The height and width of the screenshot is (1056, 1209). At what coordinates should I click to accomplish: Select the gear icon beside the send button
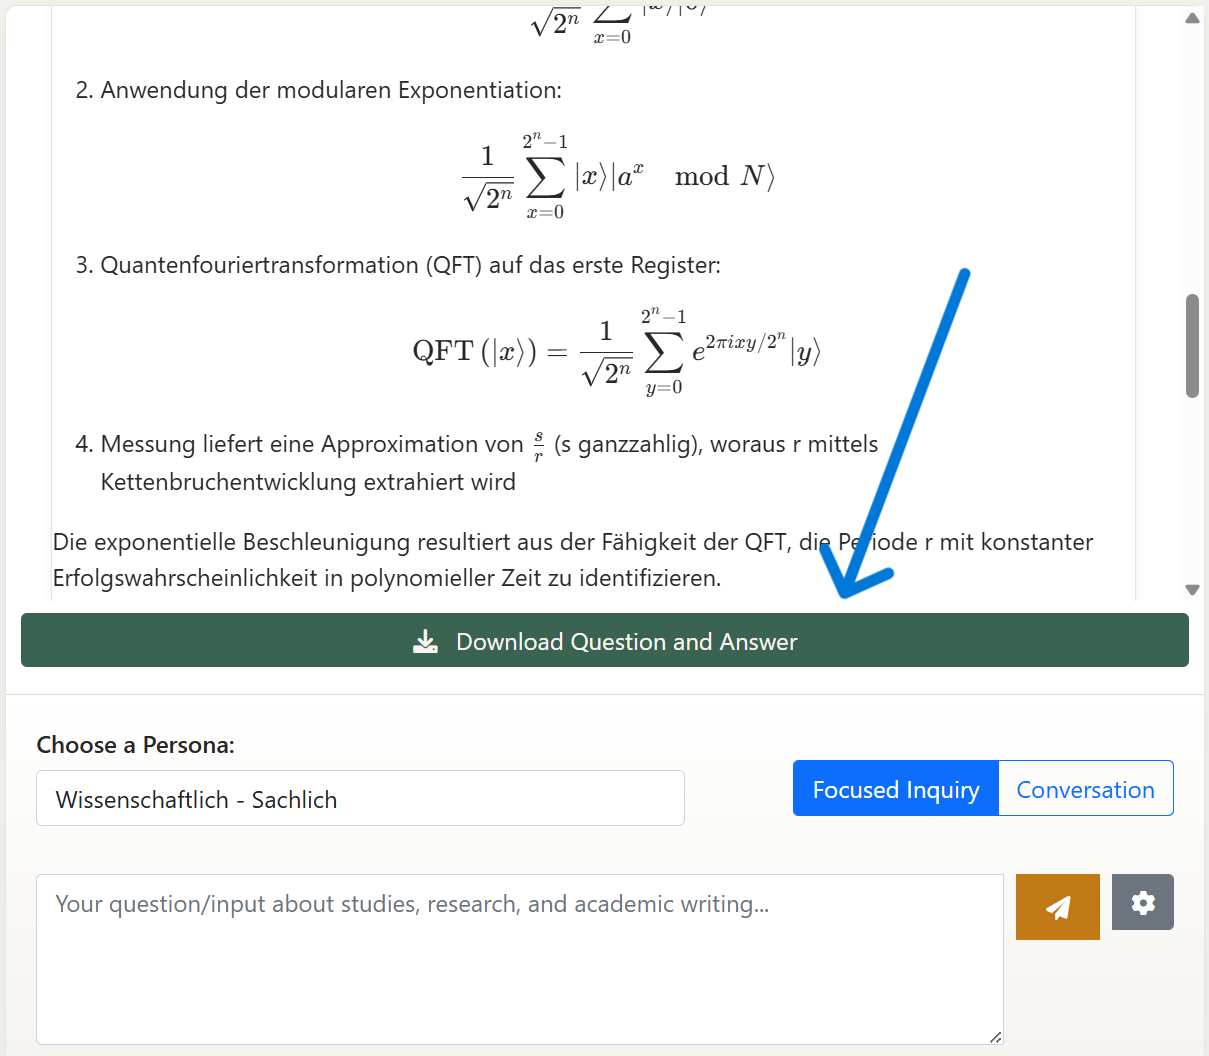[x=1142, y=902]
